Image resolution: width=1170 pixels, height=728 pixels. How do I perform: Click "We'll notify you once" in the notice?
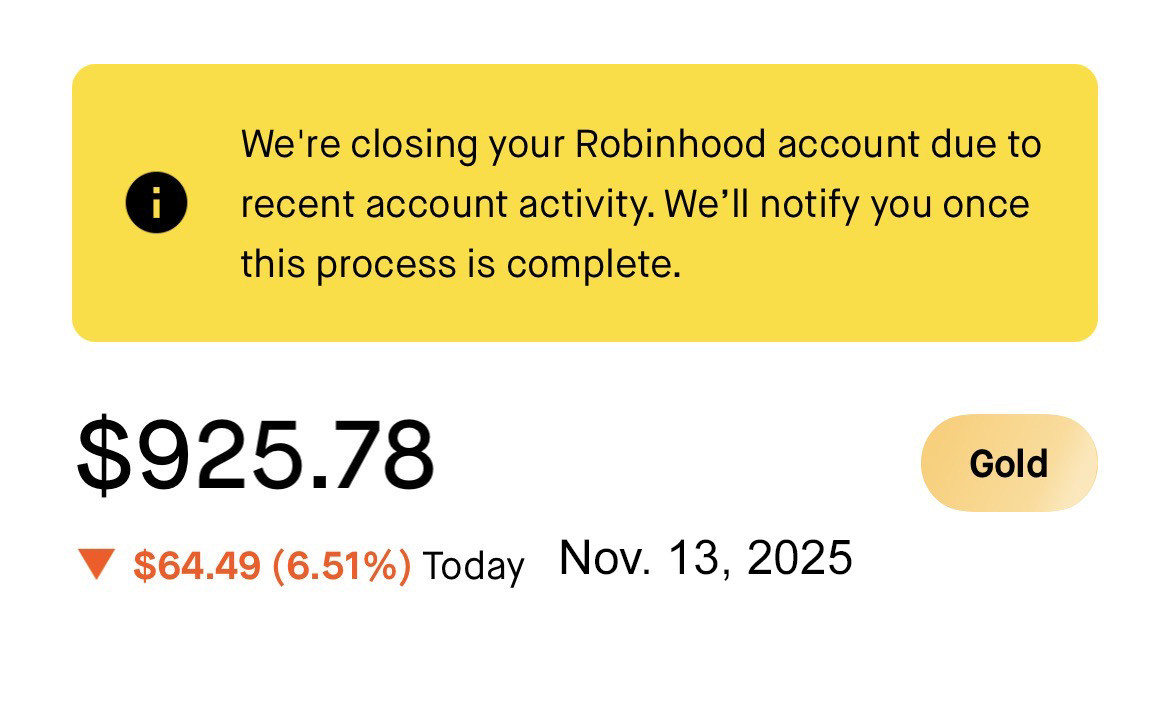847,204
